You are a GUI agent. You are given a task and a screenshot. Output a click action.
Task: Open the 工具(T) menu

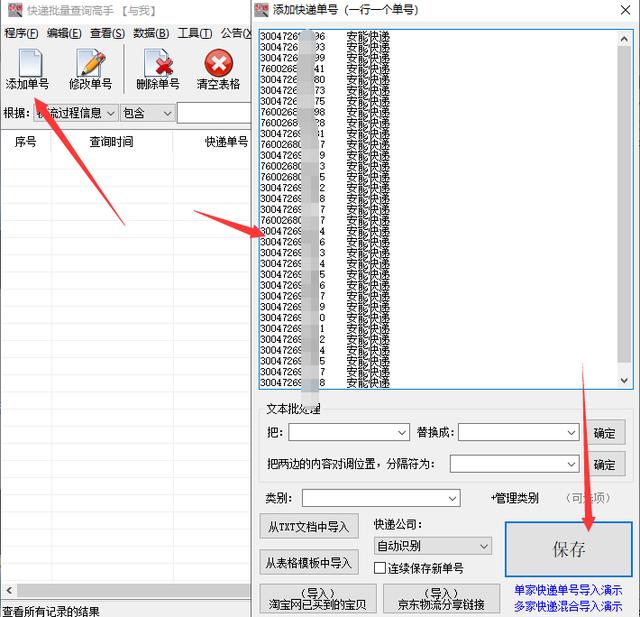tap(195, 33)
